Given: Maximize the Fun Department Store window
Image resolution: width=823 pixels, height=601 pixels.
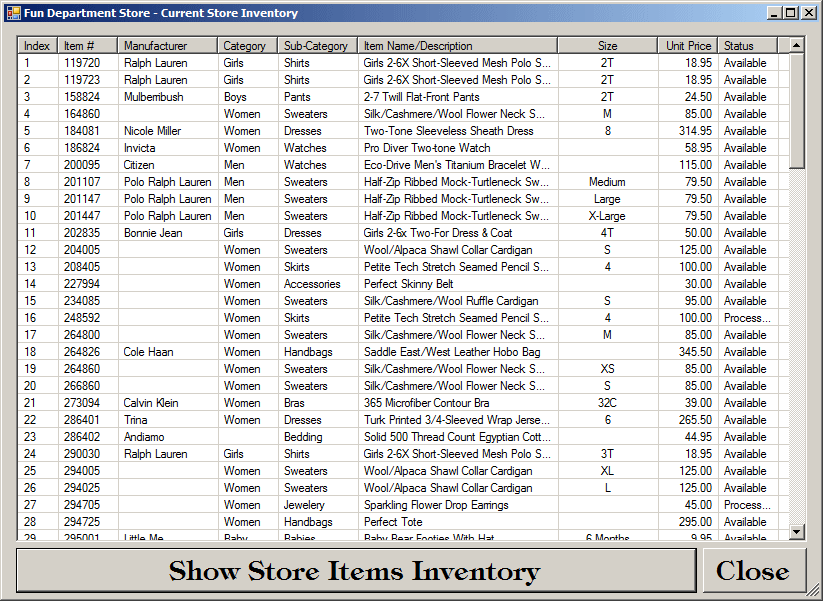Looking at the screenshot, I should click(790, 13).
